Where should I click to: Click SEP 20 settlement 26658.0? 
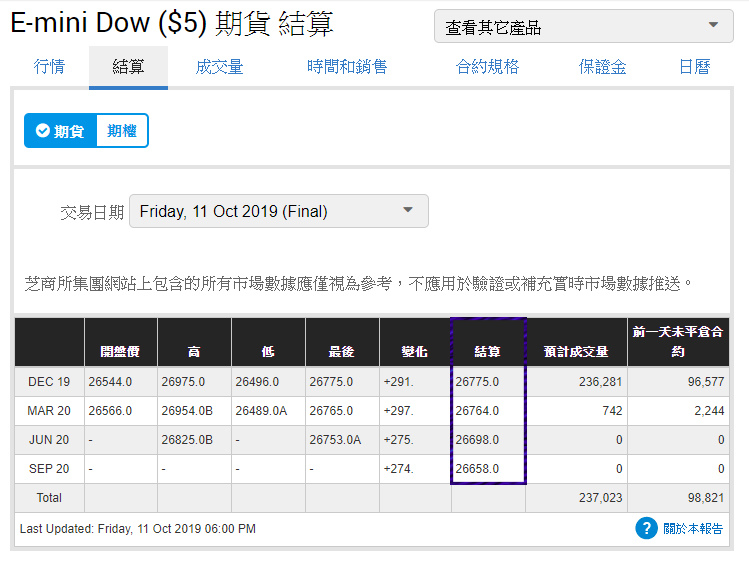click(x=477, y=469)
